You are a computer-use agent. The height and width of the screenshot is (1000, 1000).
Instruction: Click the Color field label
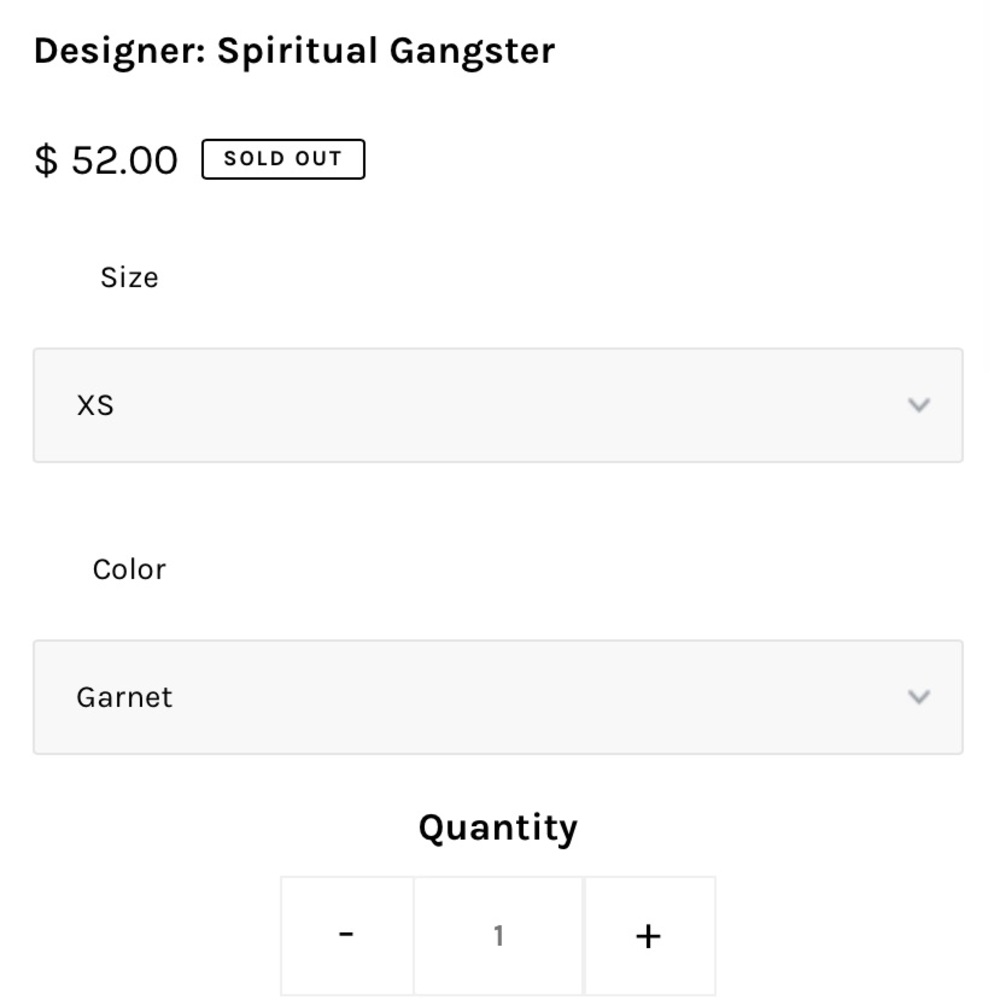[129, 569]
